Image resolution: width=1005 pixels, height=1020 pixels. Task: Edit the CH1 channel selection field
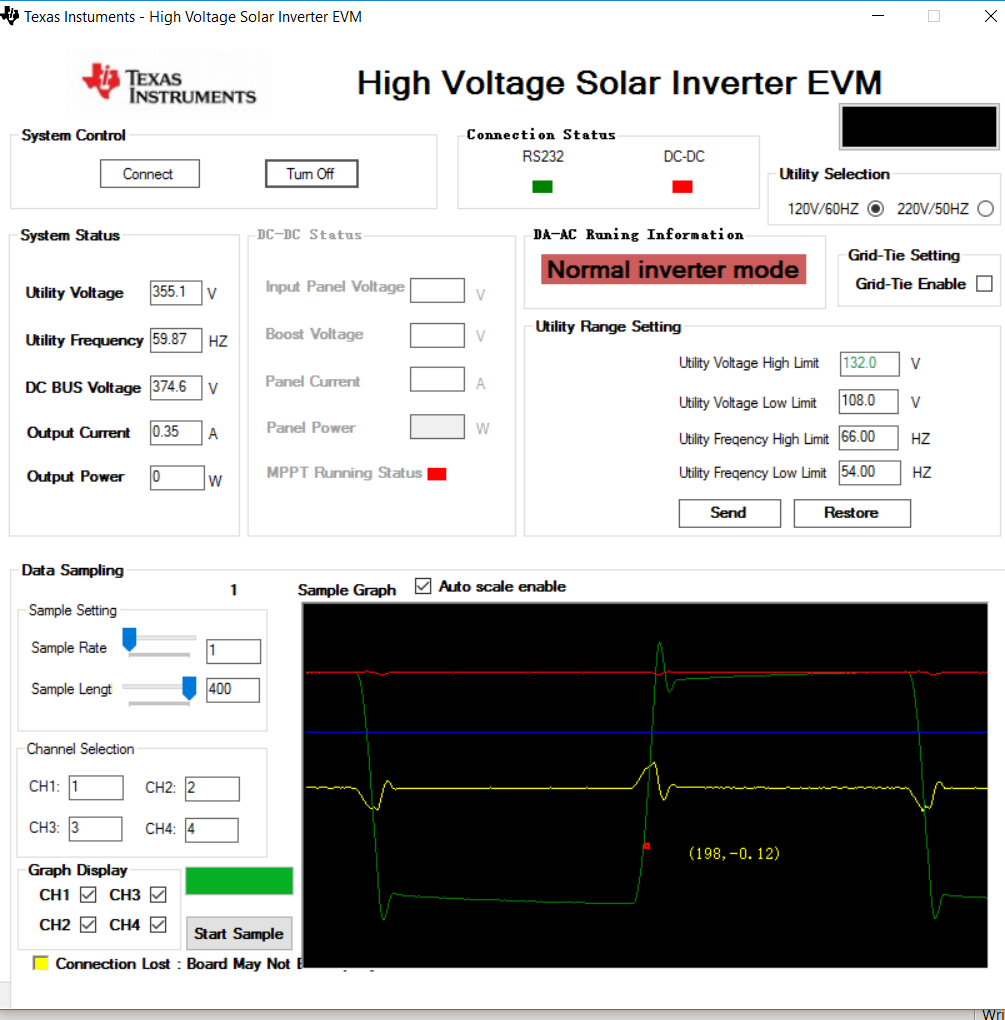(x=96, y=787)
